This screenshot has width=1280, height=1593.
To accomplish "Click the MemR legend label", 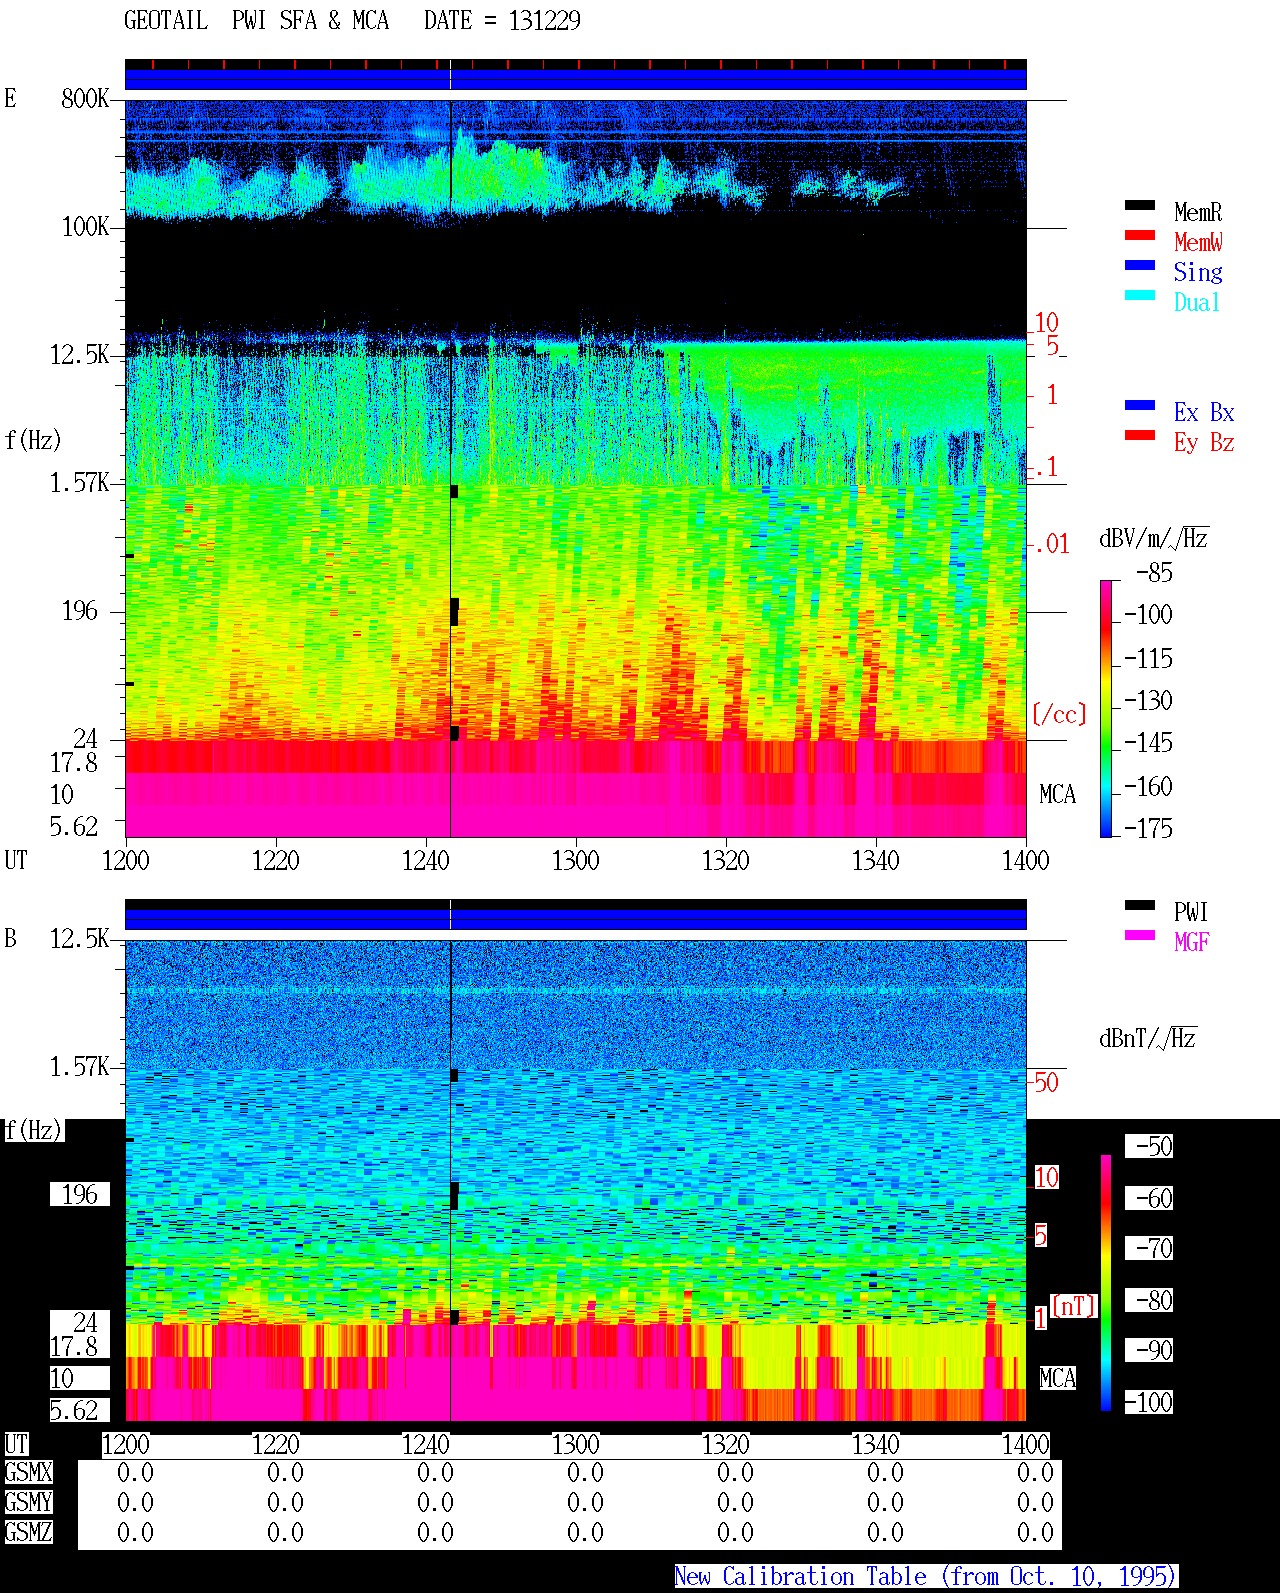I will 1198,212.
